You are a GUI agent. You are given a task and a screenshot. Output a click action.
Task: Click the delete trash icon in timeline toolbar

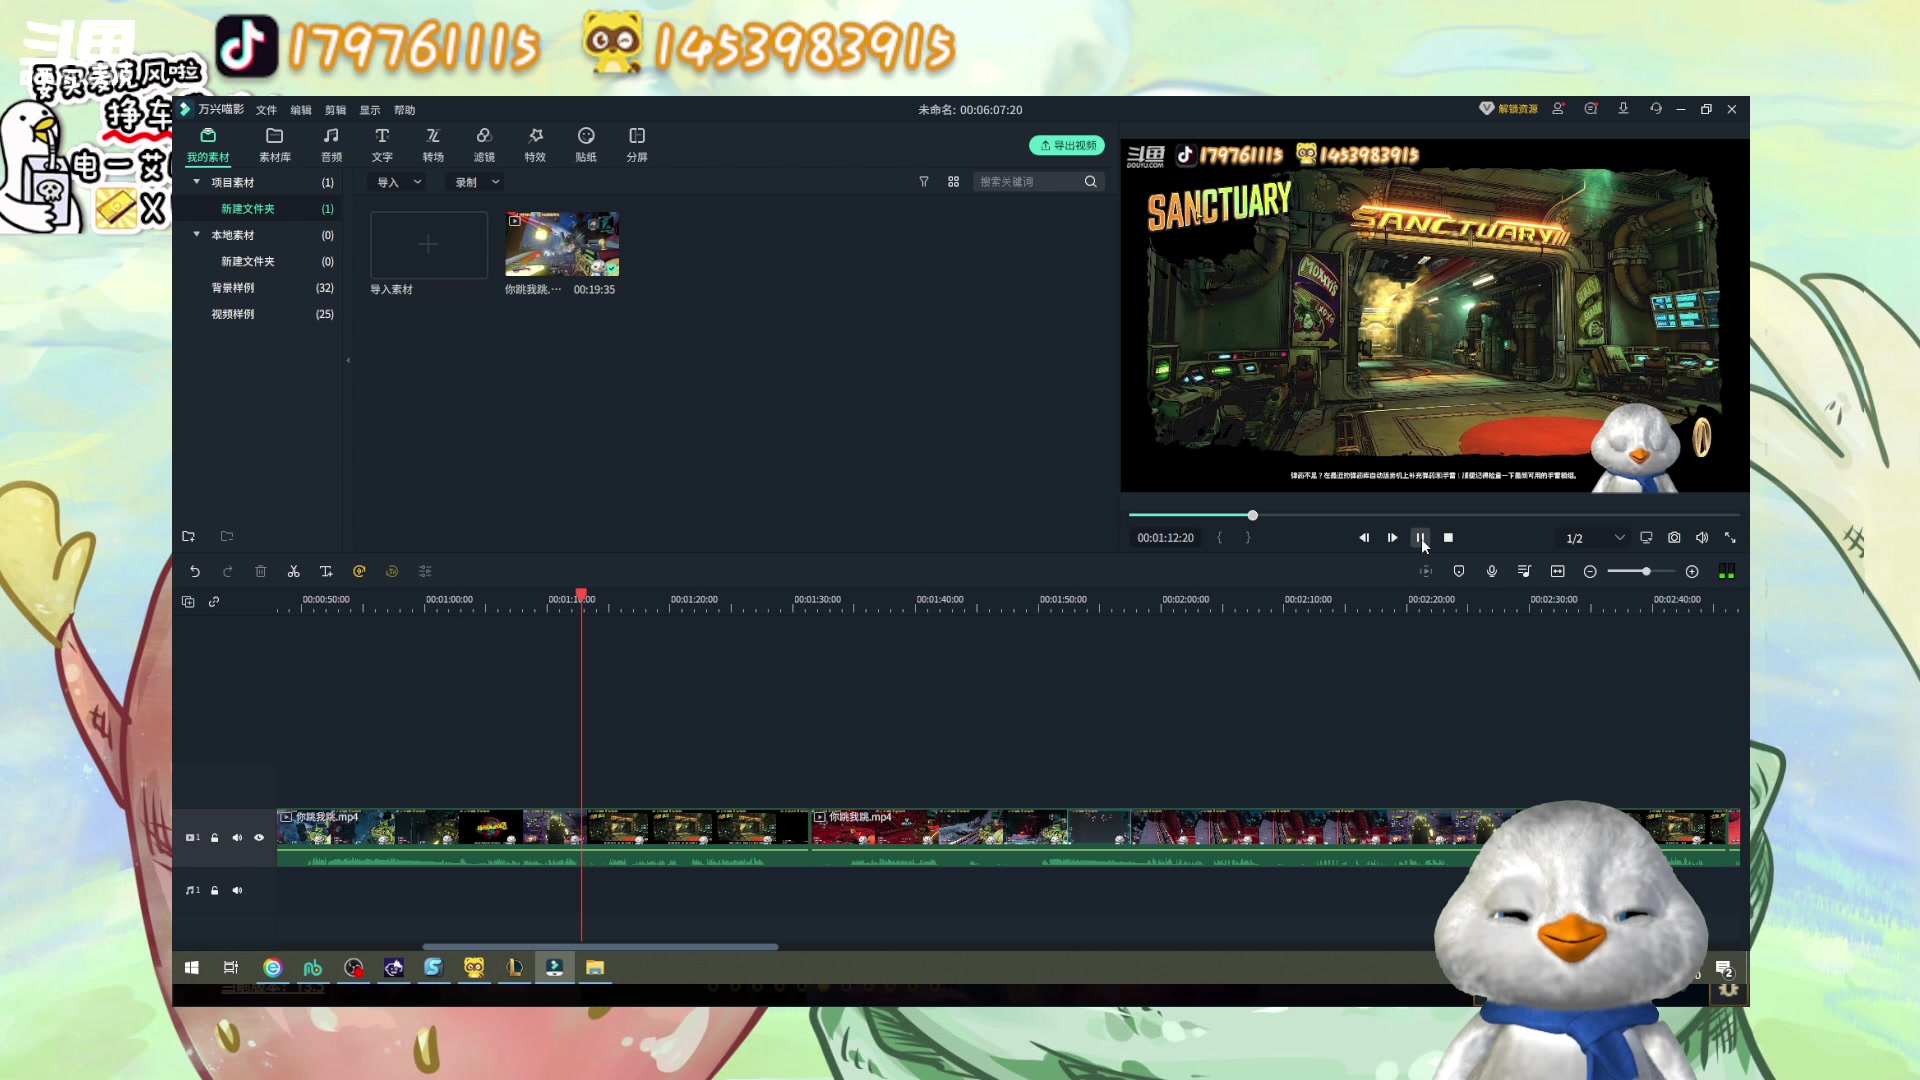point(261,572)
